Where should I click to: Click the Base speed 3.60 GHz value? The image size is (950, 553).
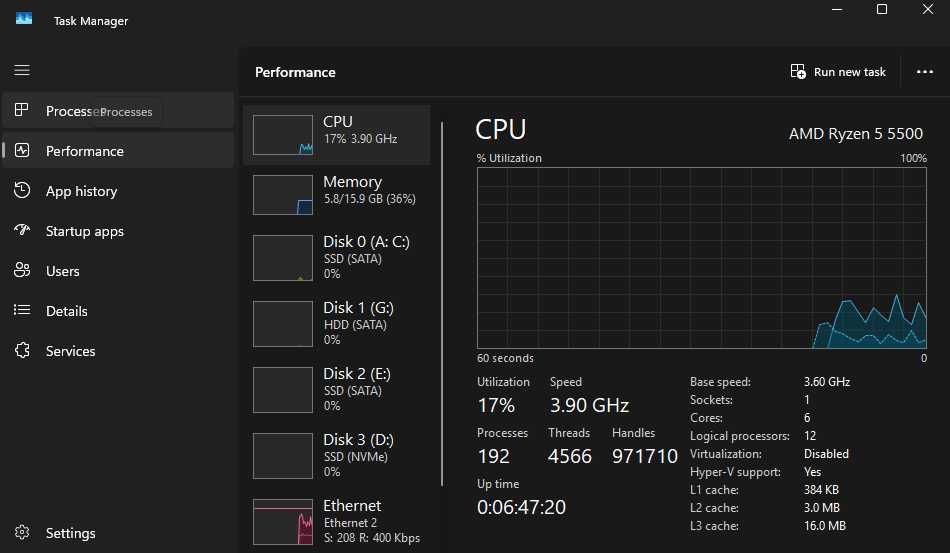click(x=827, y=382)
